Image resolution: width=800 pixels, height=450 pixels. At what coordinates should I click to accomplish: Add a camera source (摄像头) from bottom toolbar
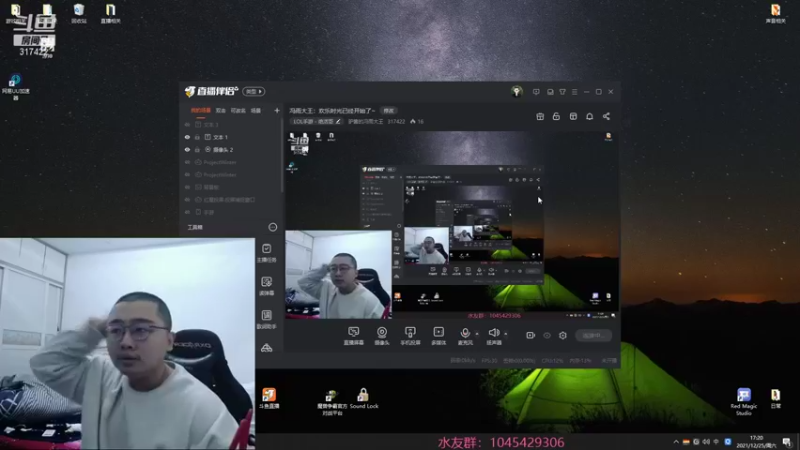(382, 336)
